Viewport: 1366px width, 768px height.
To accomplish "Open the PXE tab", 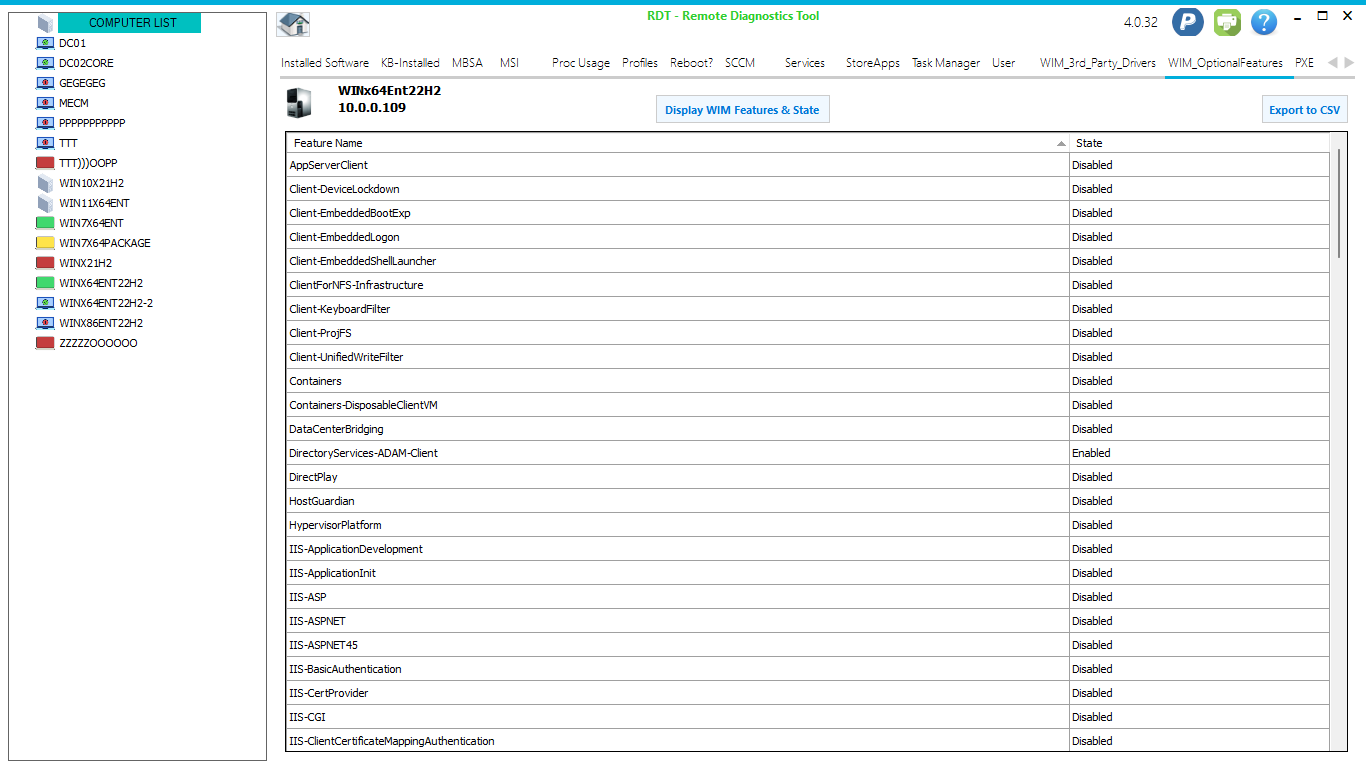I will (x=1305, y=63).
